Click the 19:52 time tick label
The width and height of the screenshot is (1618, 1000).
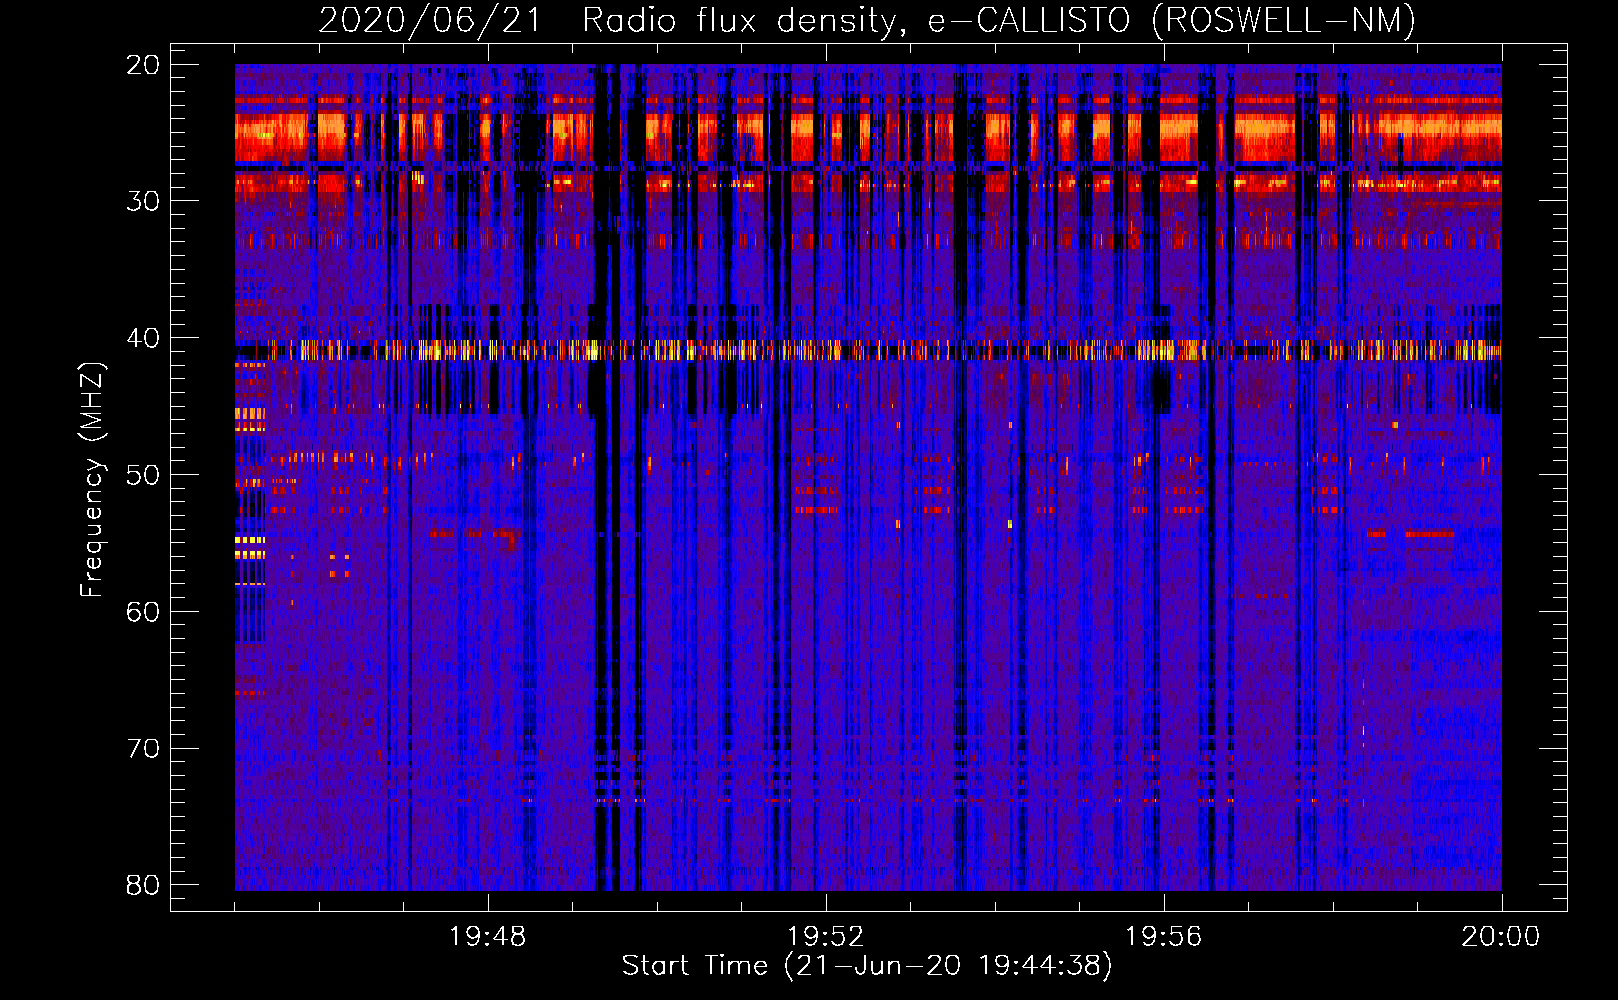click(x=825, y=937)
